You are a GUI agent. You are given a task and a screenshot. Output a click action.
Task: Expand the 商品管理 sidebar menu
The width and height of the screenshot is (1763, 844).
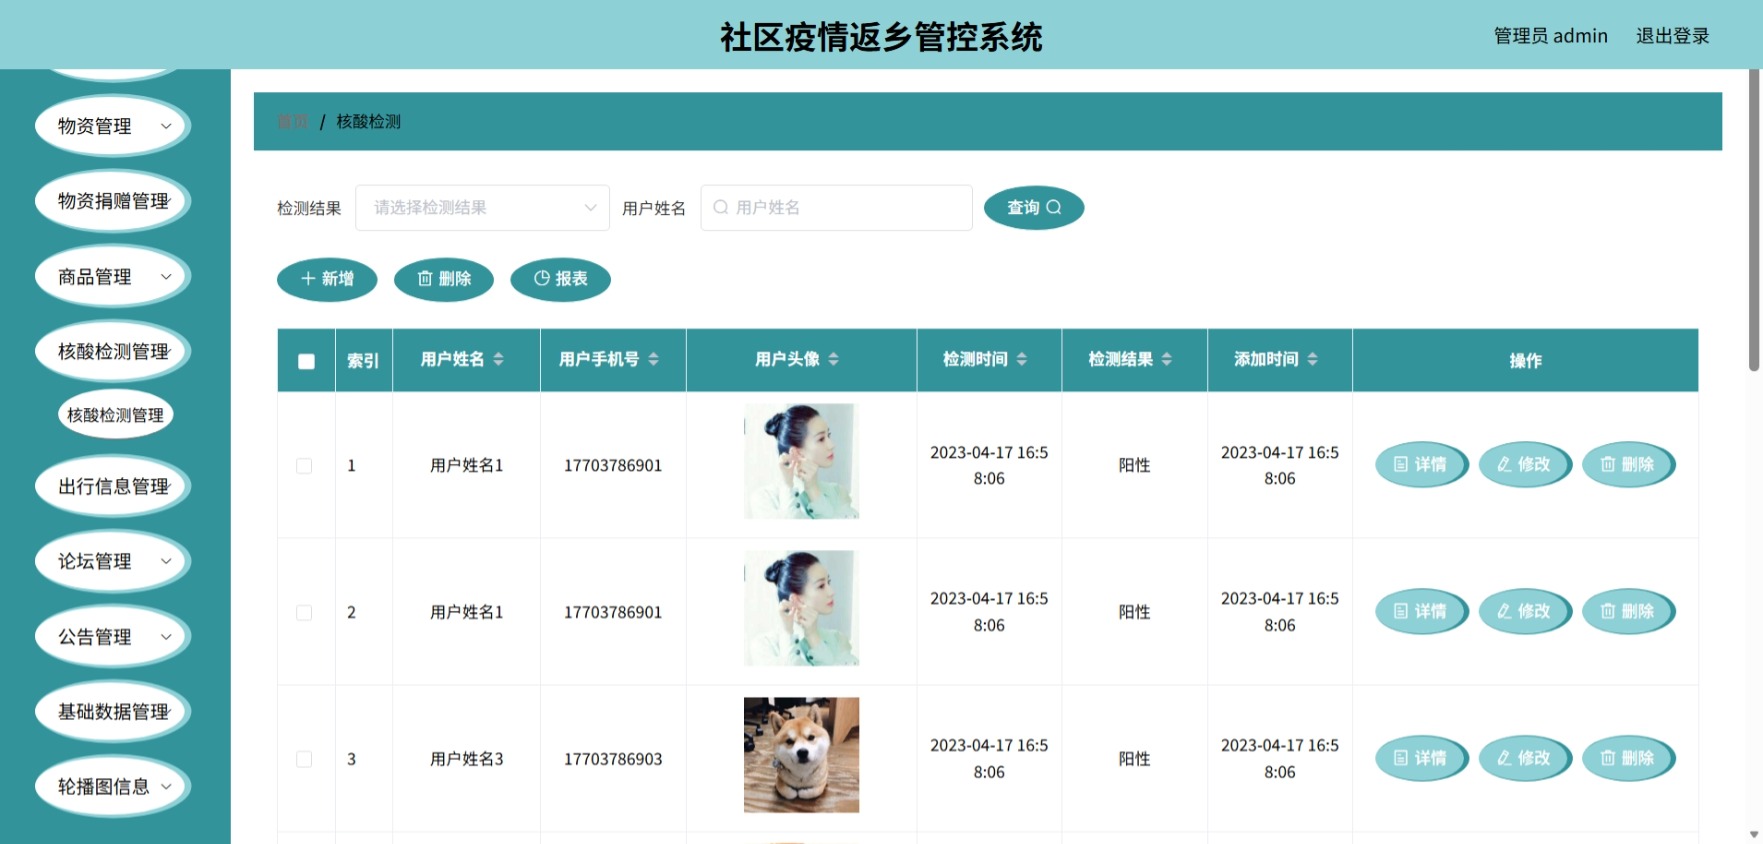pos(112,277)
